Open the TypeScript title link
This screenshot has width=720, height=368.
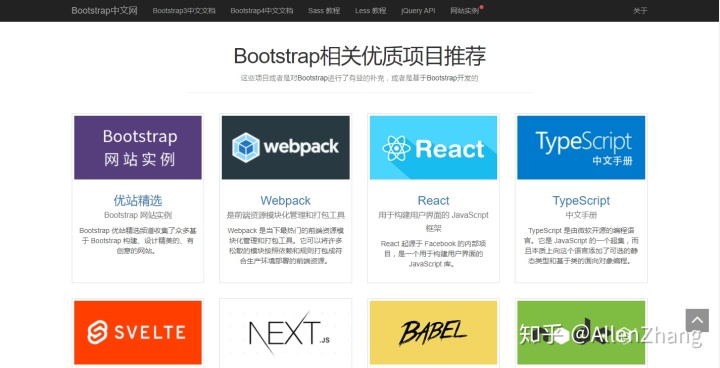[x=581, y=200]
